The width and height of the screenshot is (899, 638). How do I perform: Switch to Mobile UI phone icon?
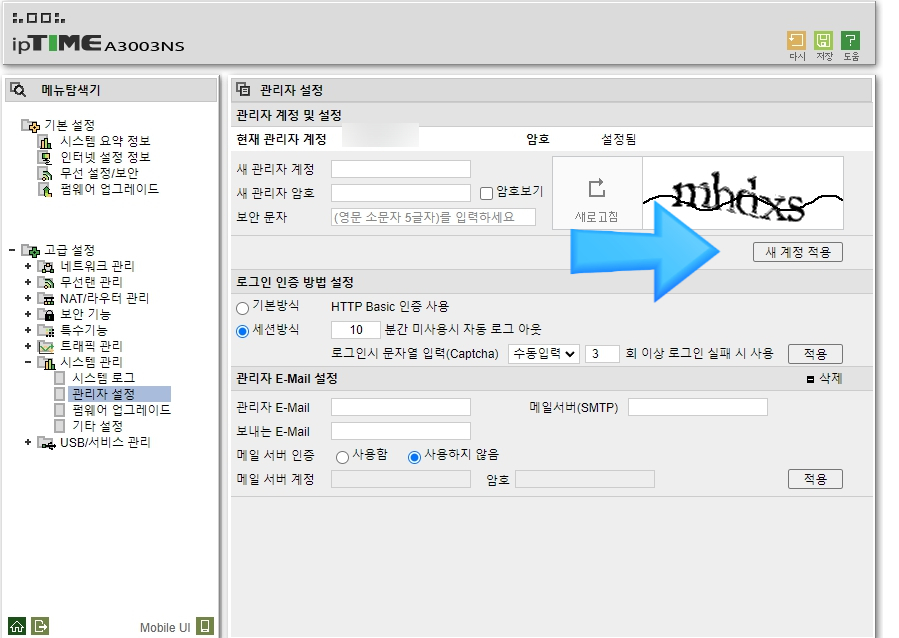click(x=205, y=626)
